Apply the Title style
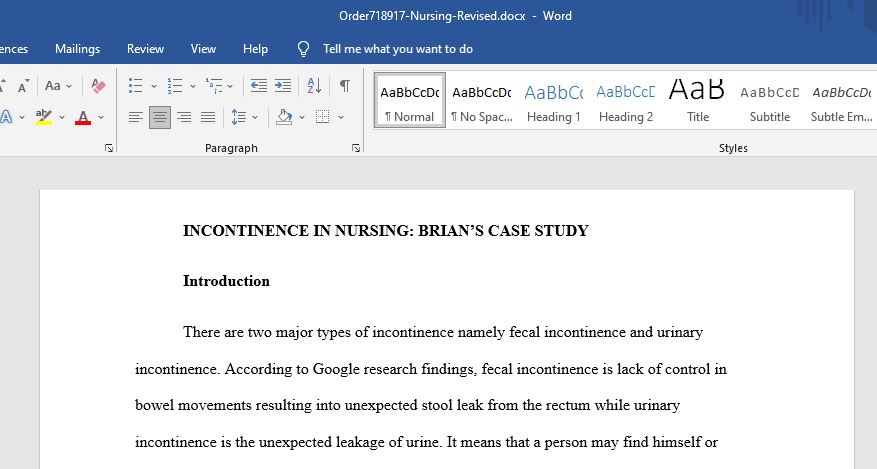Image resolution: width=877 pixels, height=469 pixels. [x=697, y=101]
